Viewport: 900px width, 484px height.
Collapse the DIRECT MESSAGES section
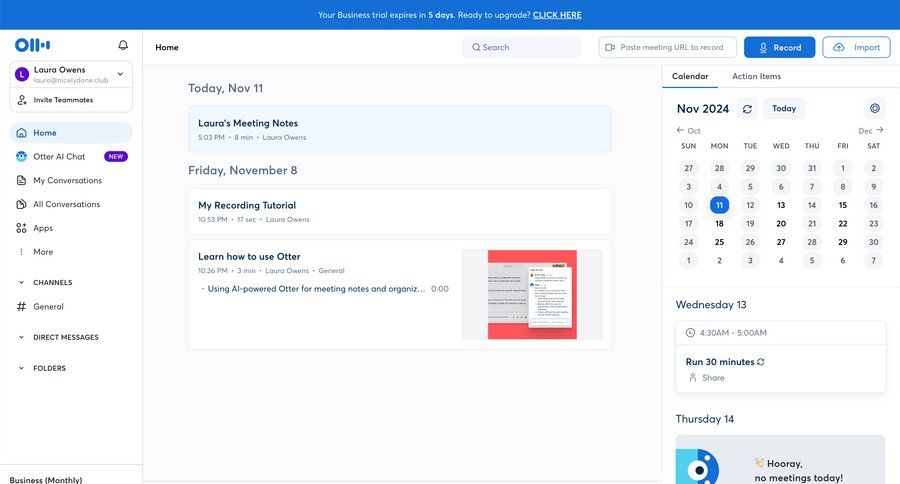(21, 338)
